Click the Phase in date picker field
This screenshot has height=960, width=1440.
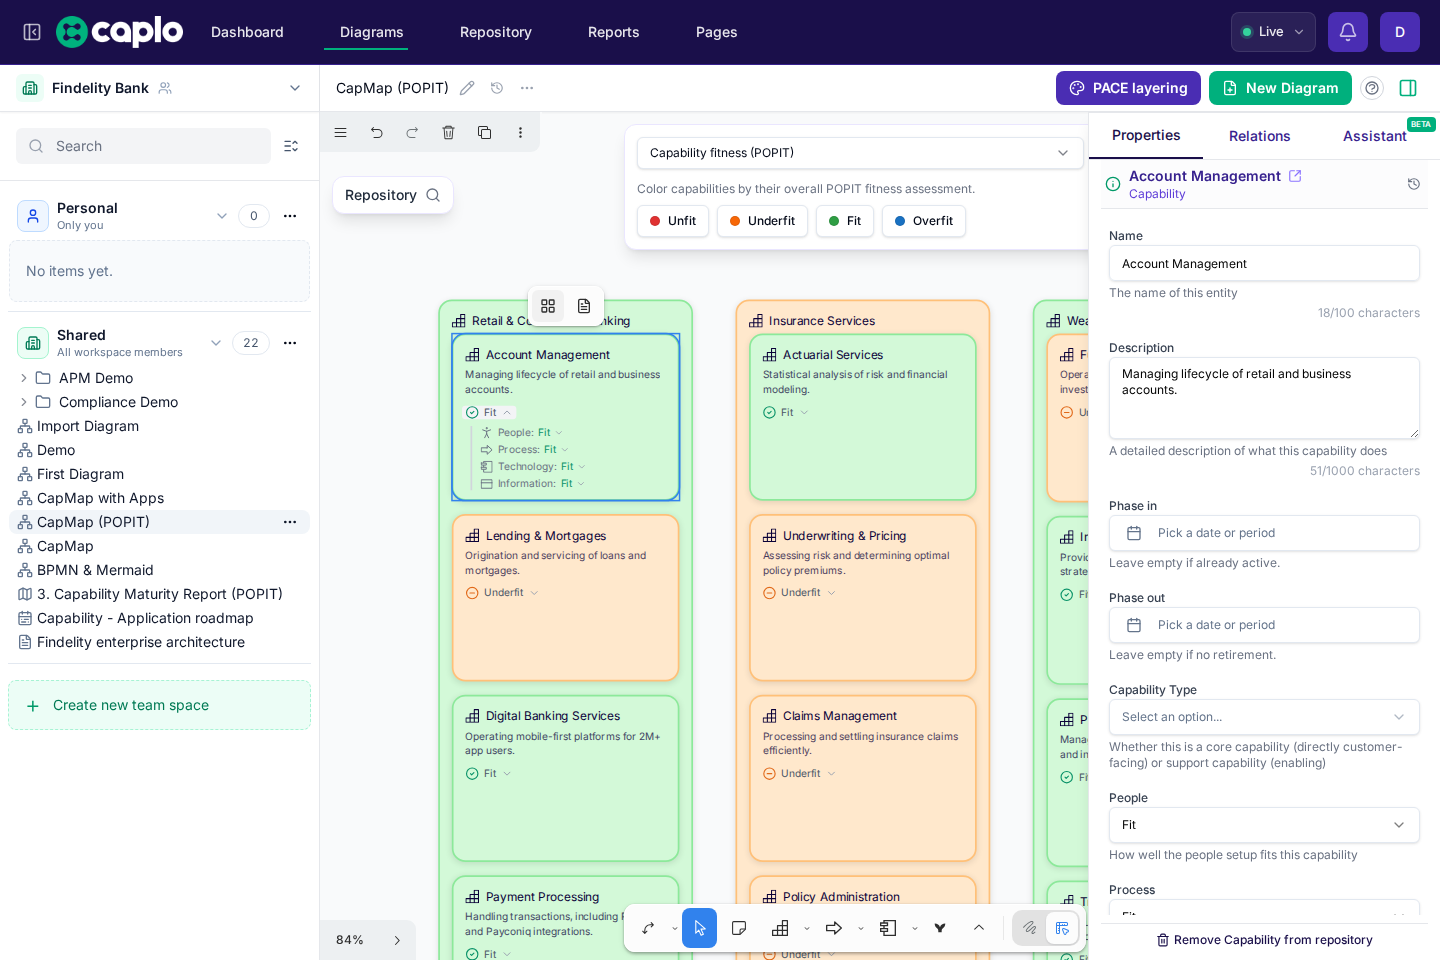1264,533
